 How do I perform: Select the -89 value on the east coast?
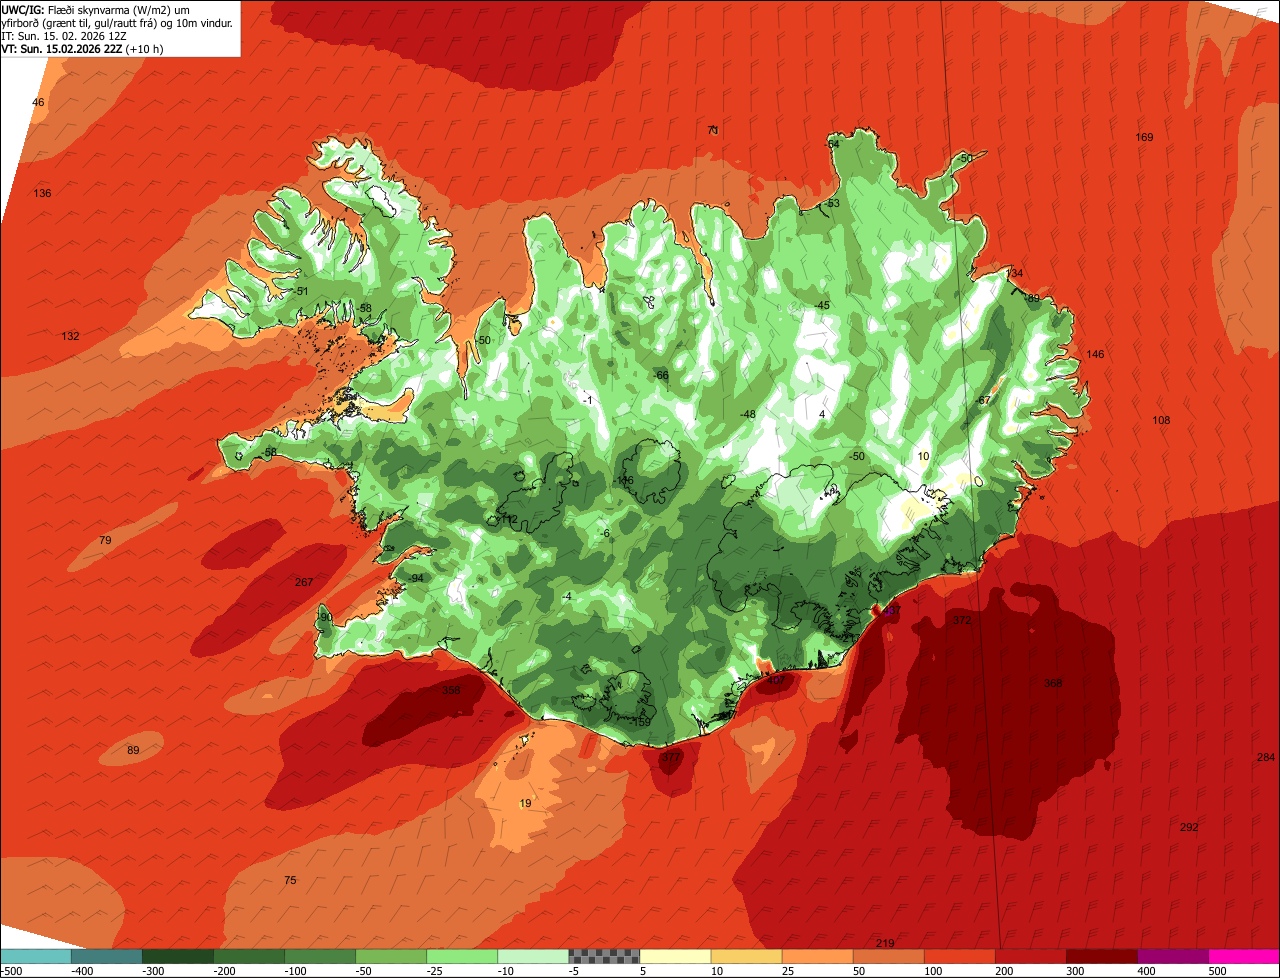click(x=1031, y=298)
